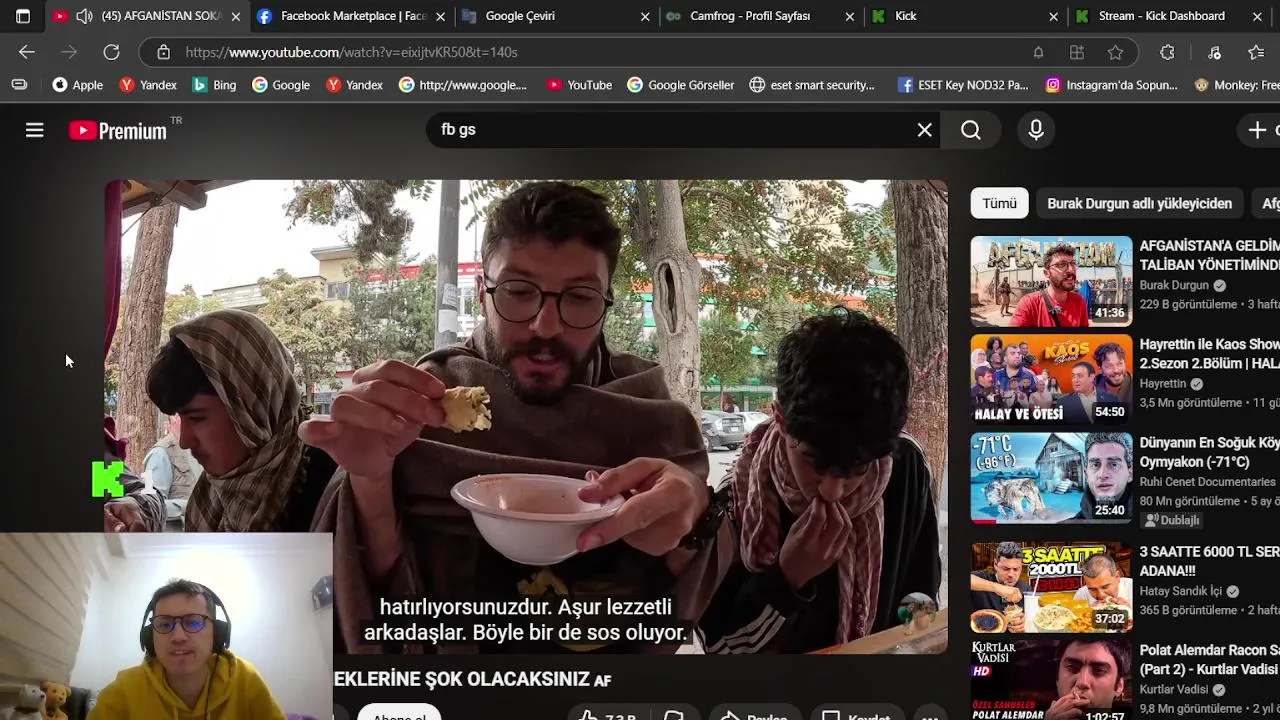Open the Bing bookmark

pos(214,85)
